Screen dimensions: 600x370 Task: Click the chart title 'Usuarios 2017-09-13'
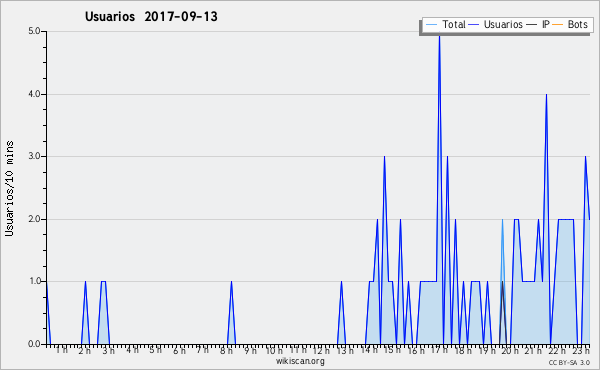[151, 16]
